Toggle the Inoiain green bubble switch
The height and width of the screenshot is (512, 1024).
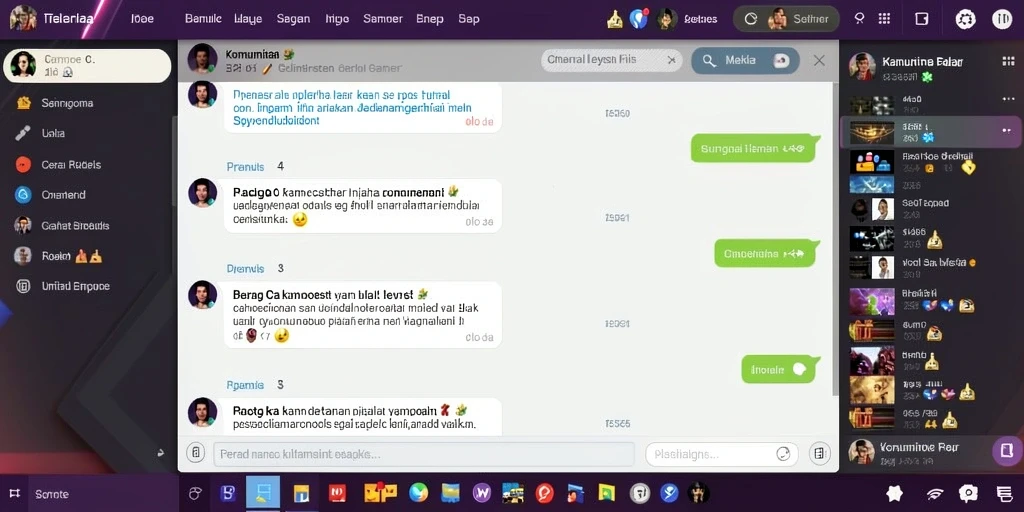799,370
